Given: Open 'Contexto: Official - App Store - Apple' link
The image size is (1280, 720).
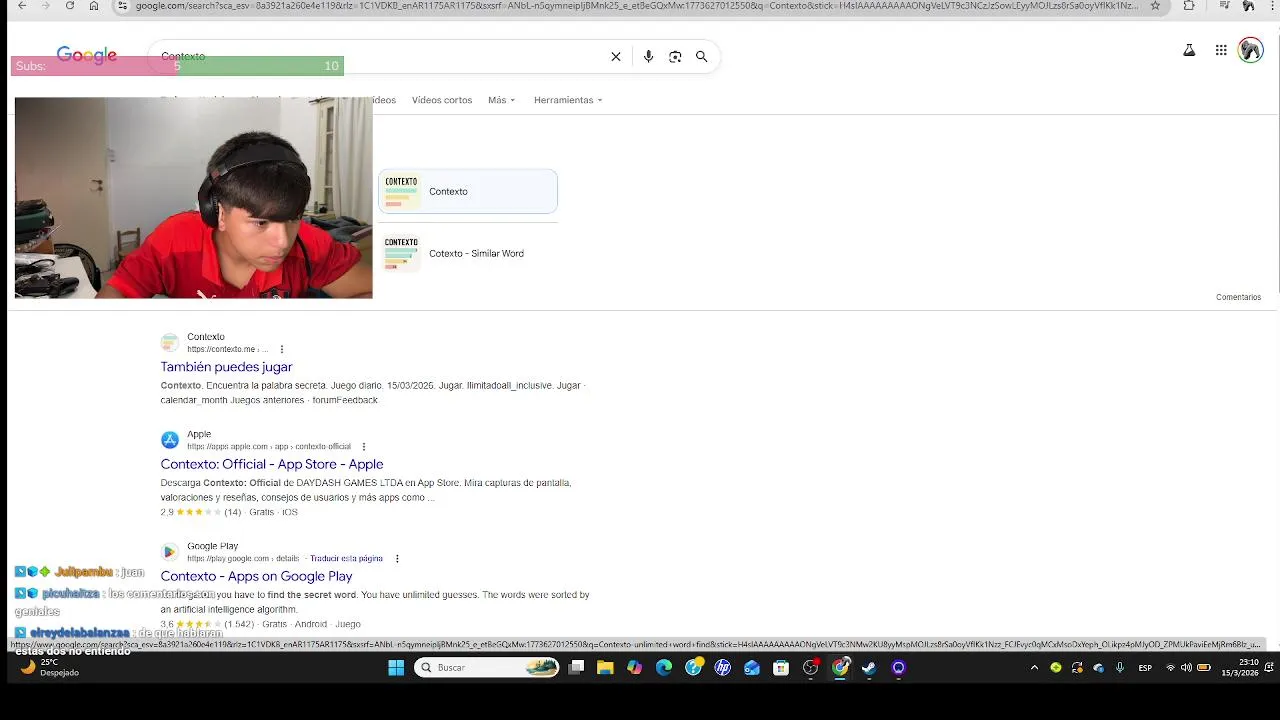Looking at the screenshot, I should coord(272,464).
